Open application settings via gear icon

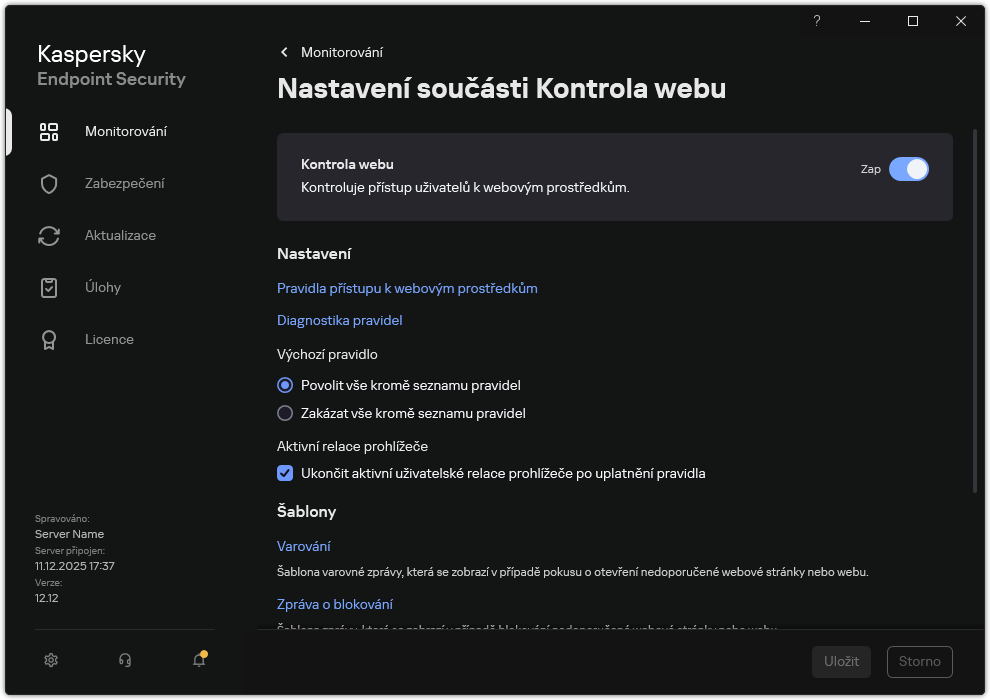click(50, 660)
